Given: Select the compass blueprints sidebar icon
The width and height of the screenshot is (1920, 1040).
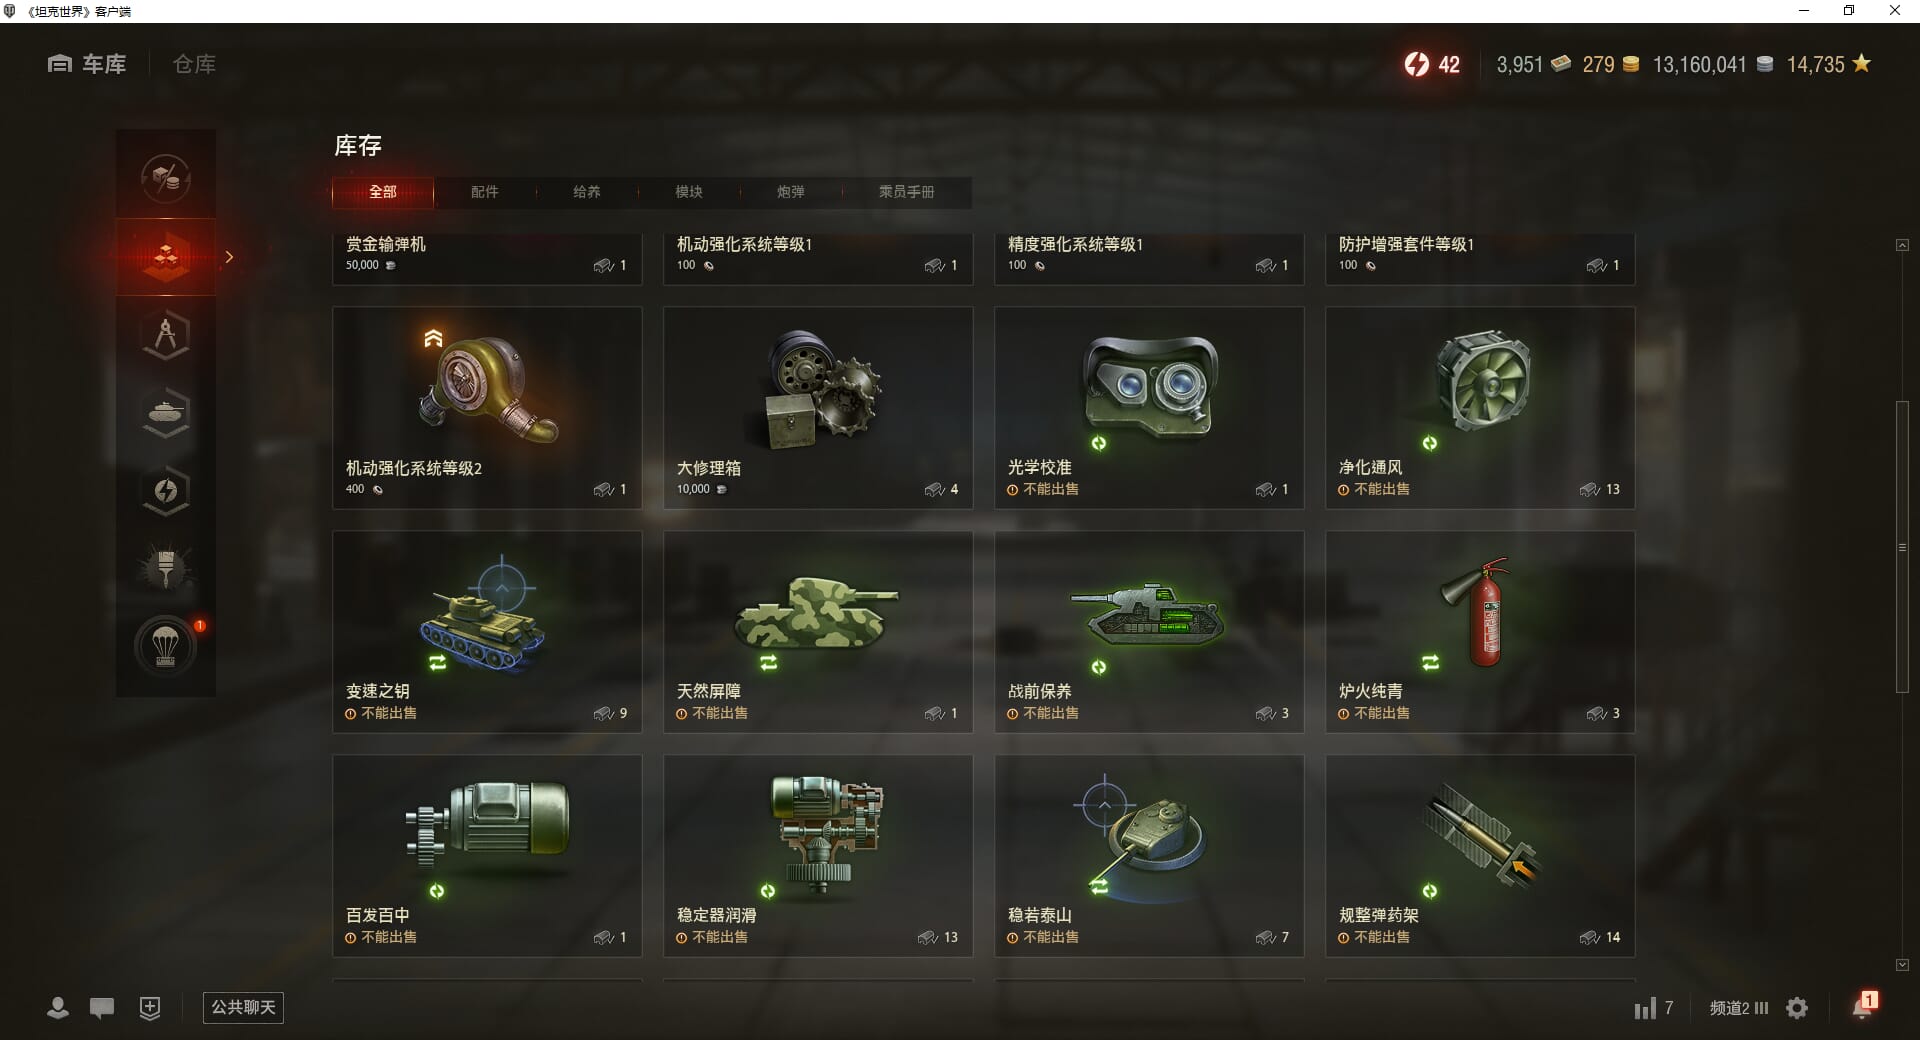Looking at the screenshot, I should [x=166, y=335].
